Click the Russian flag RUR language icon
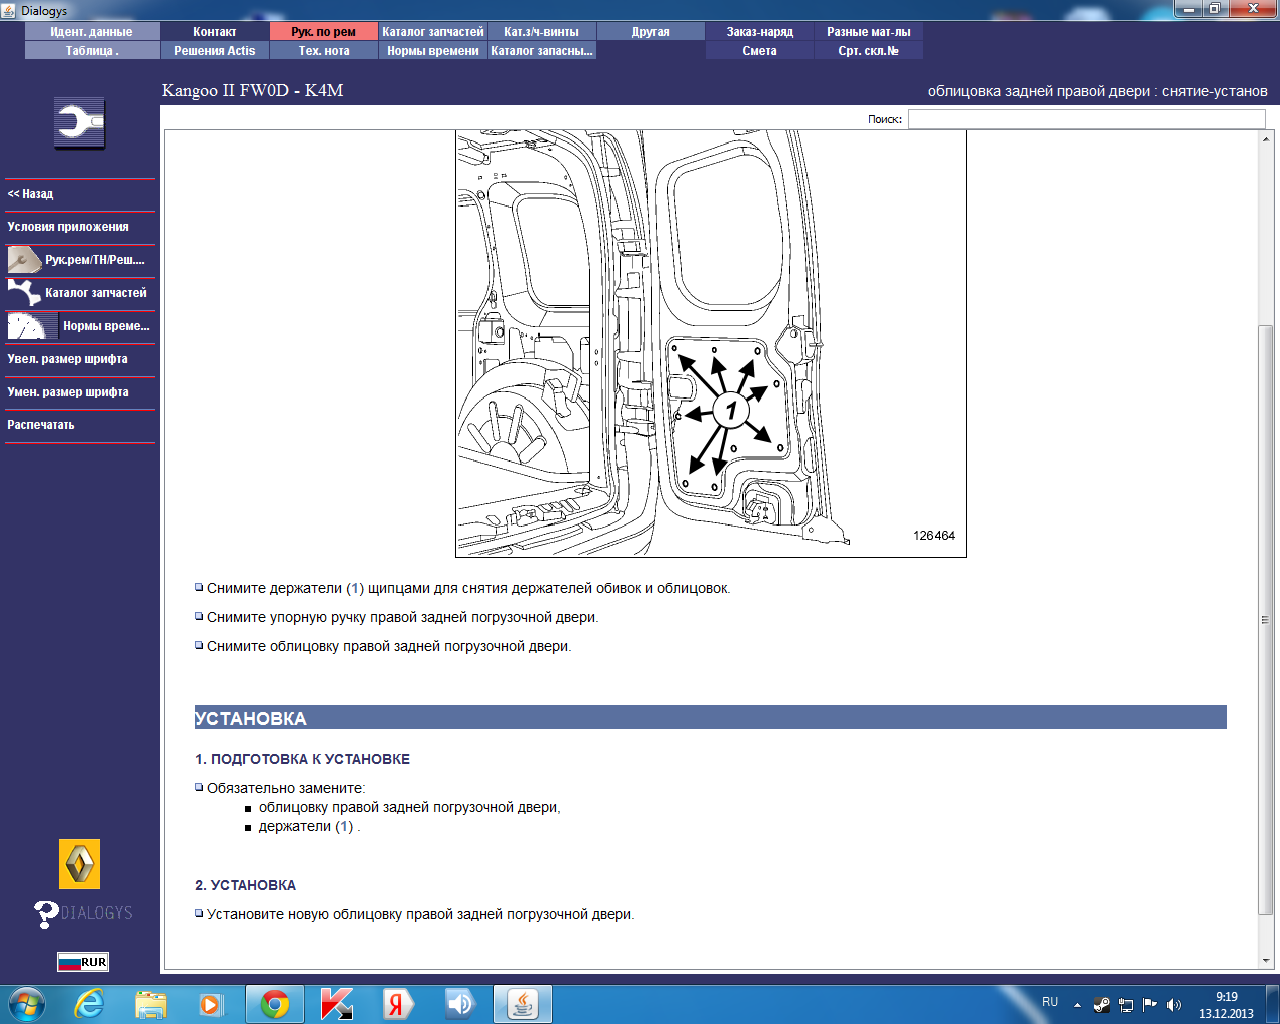 tap(82, 962)
